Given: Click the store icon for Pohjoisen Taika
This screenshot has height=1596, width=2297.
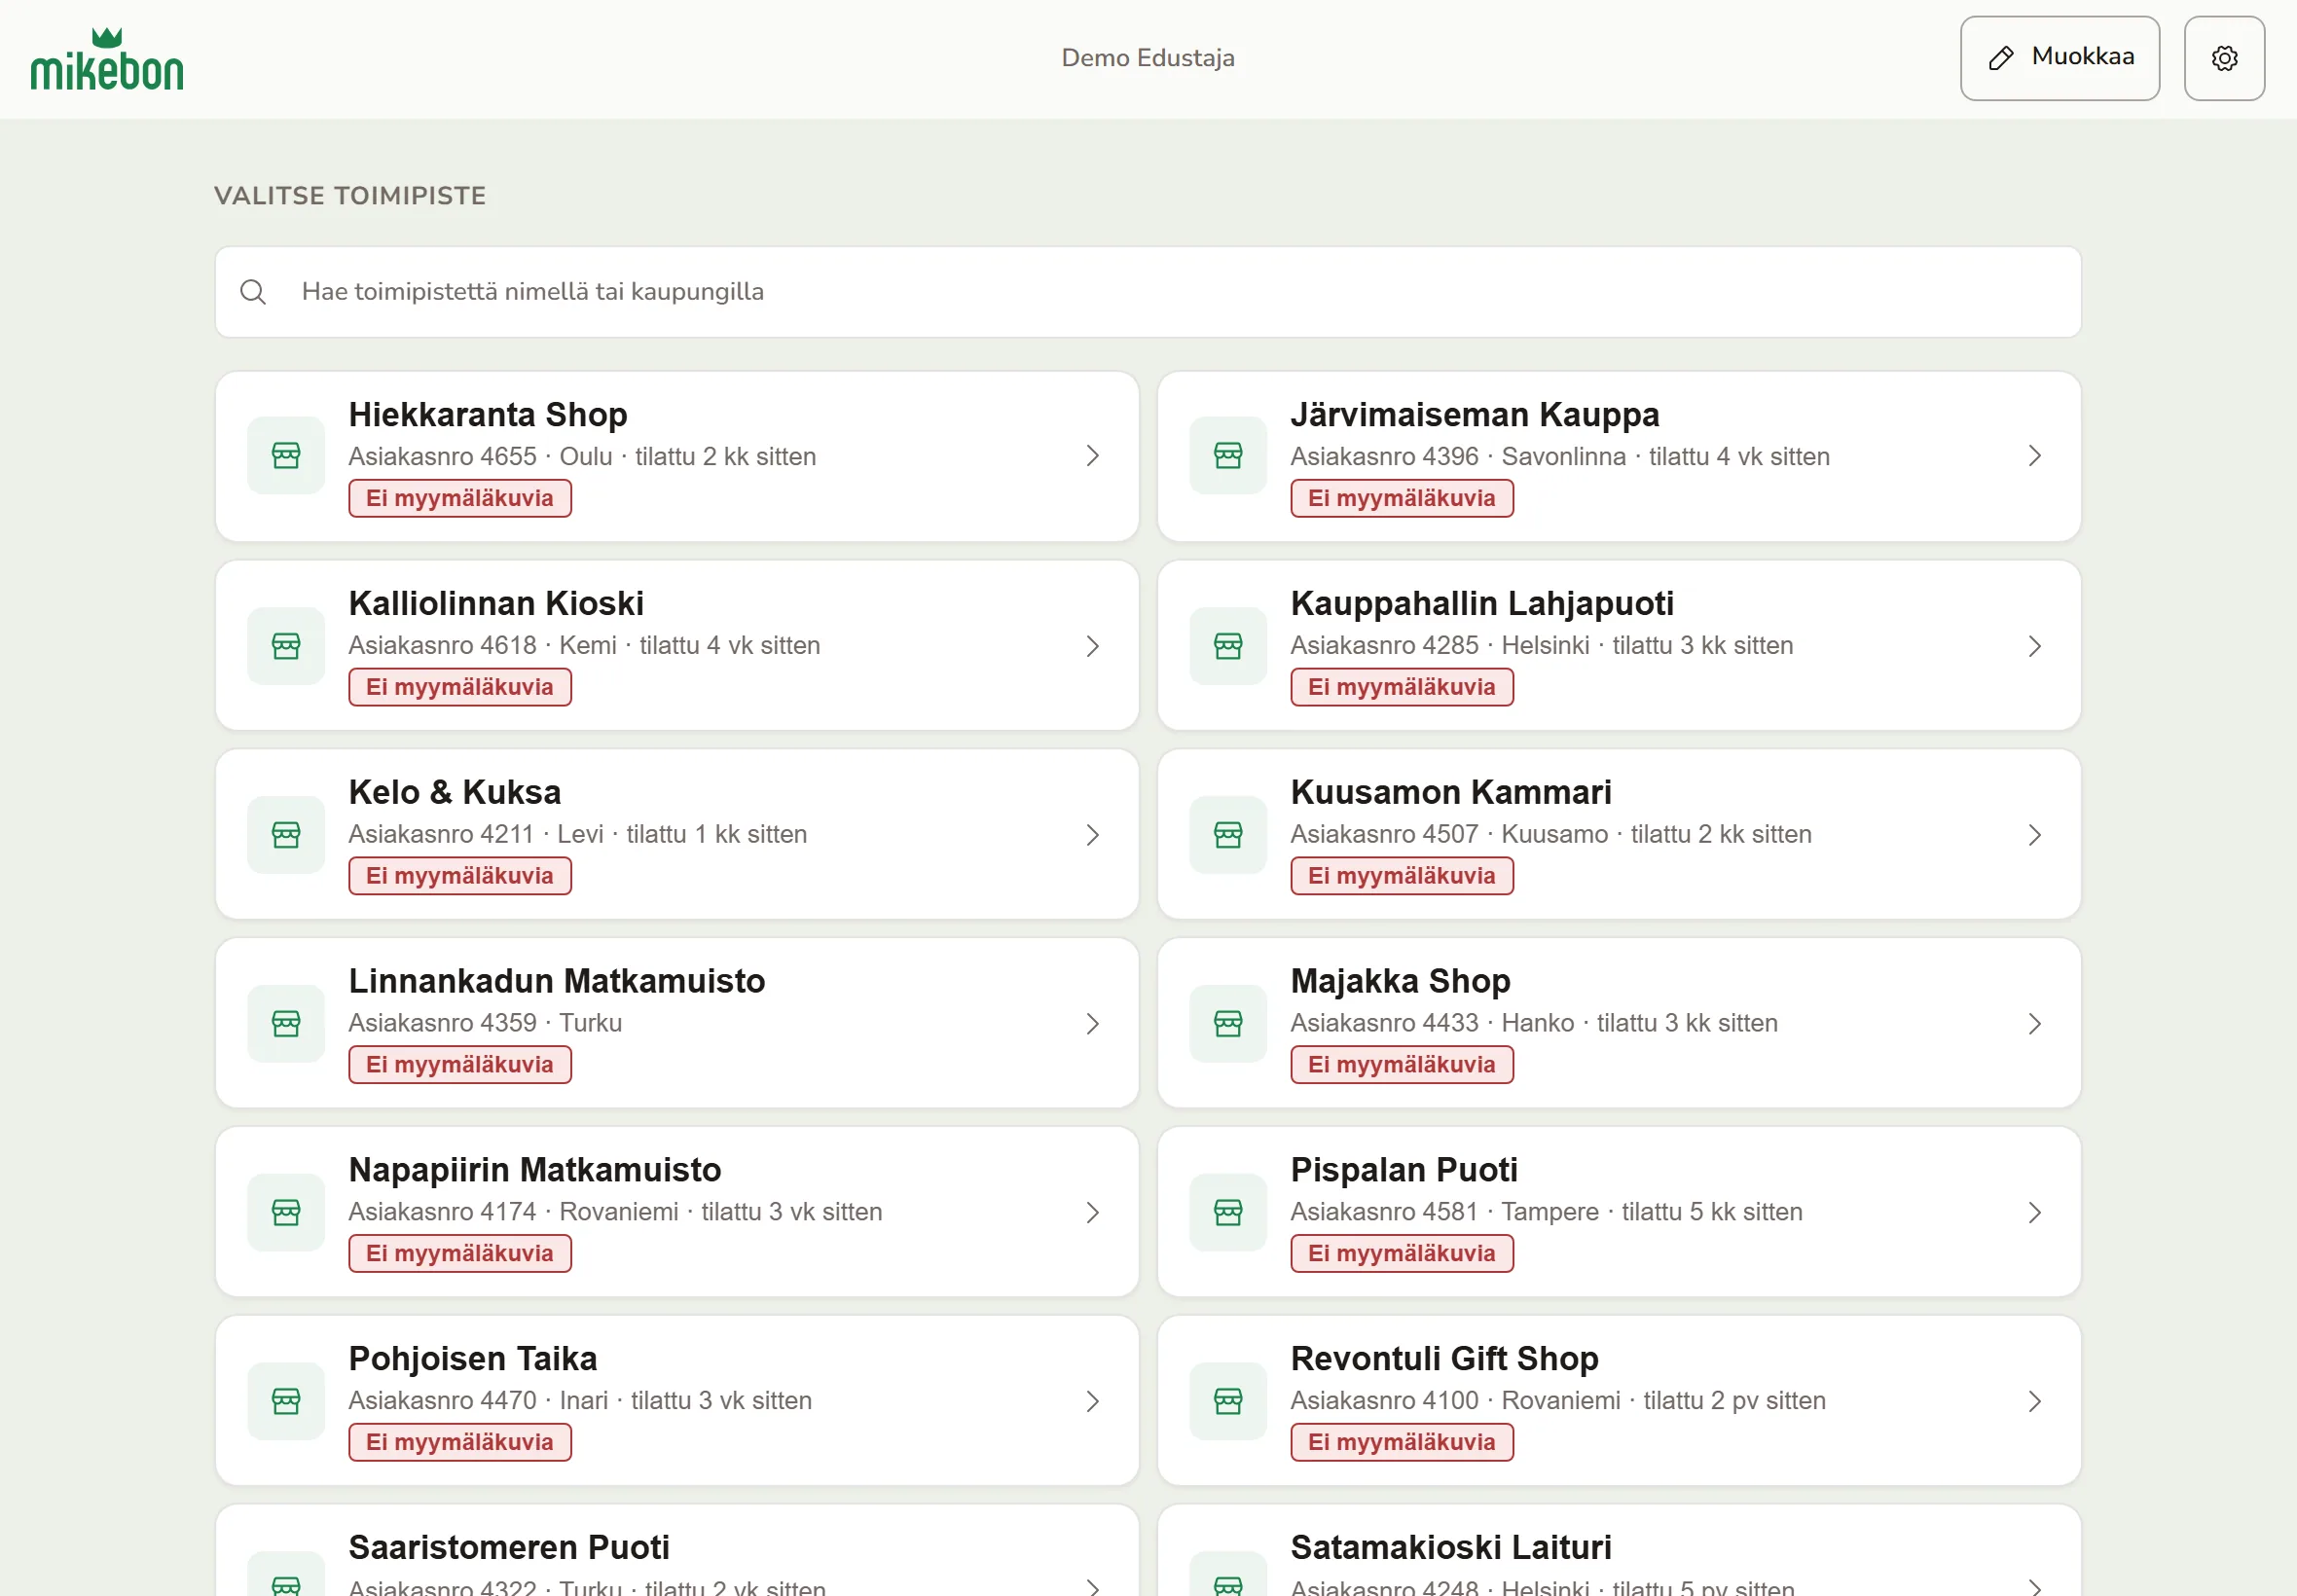Looking at the screenshot, I should 286,1402.
